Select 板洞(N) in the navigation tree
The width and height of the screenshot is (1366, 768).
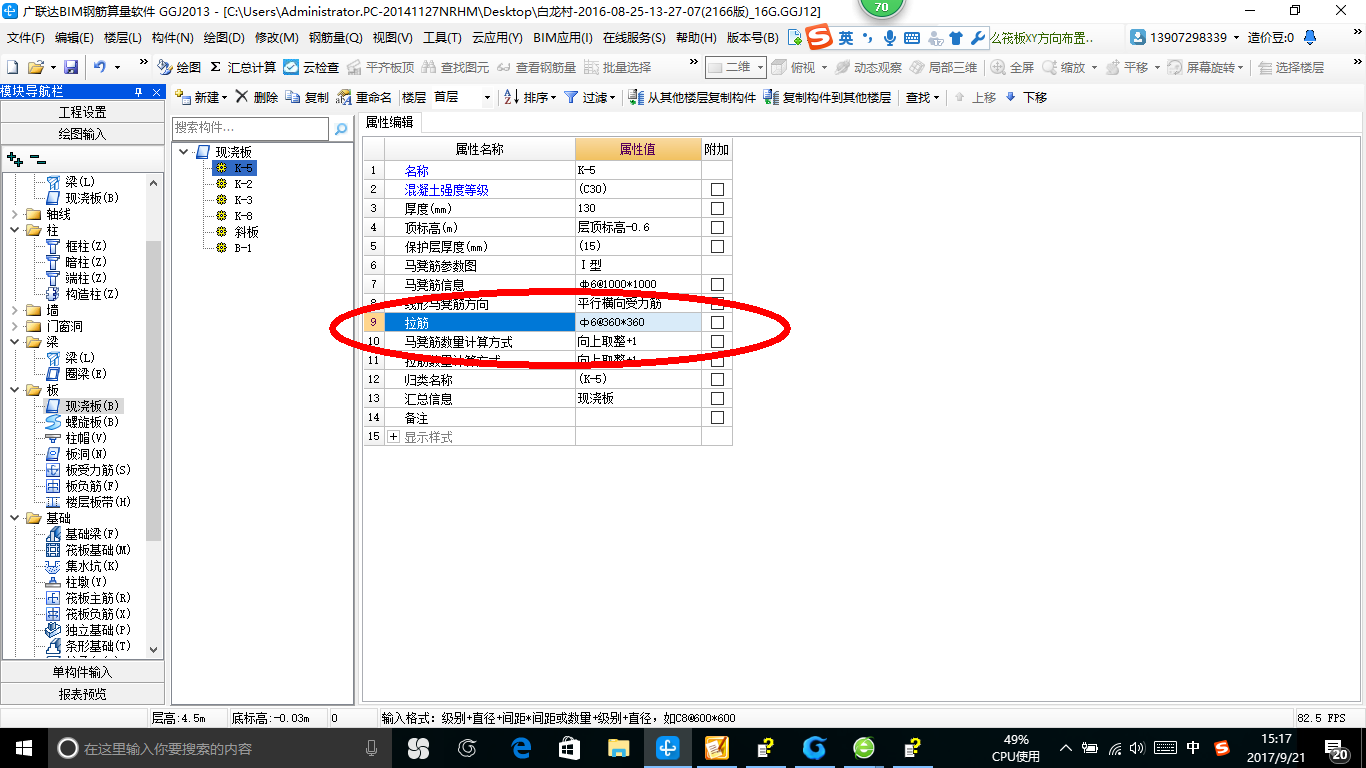tap(86, 454)
